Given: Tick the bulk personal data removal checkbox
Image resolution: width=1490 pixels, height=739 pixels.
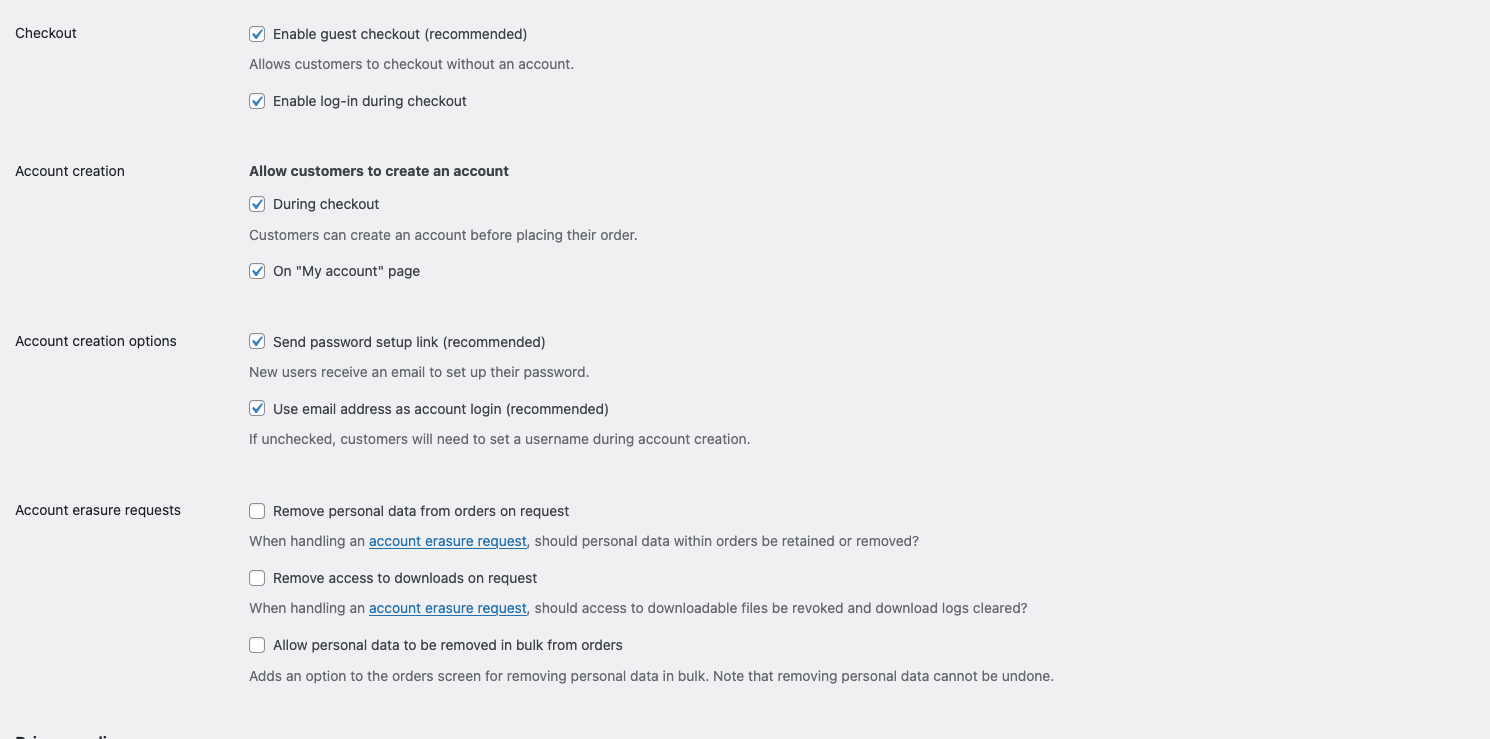Looking at the screenshot, I should pyautogui.click(x=257, y=645).
